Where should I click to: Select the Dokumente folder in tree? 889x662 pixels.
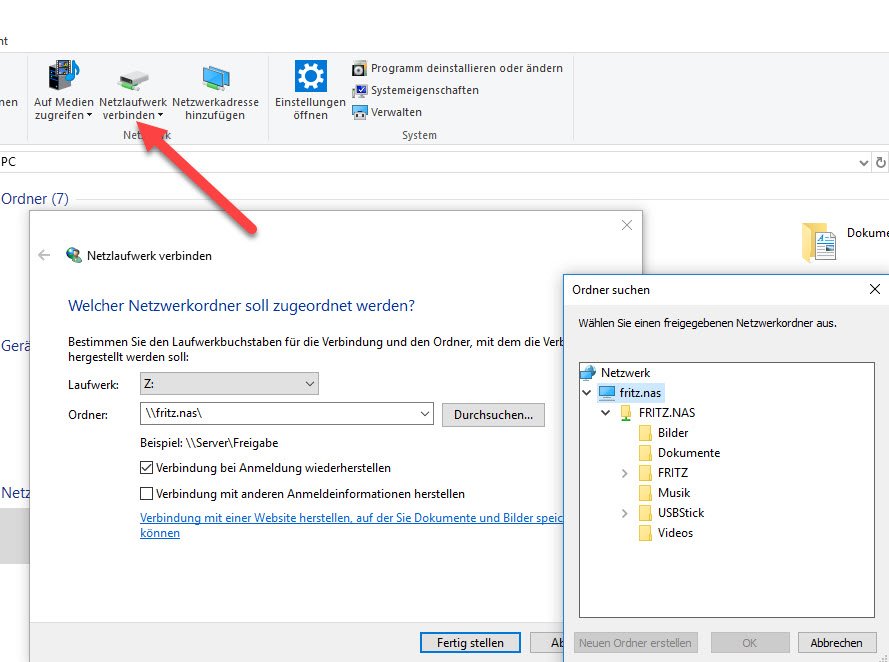point(689,452)
